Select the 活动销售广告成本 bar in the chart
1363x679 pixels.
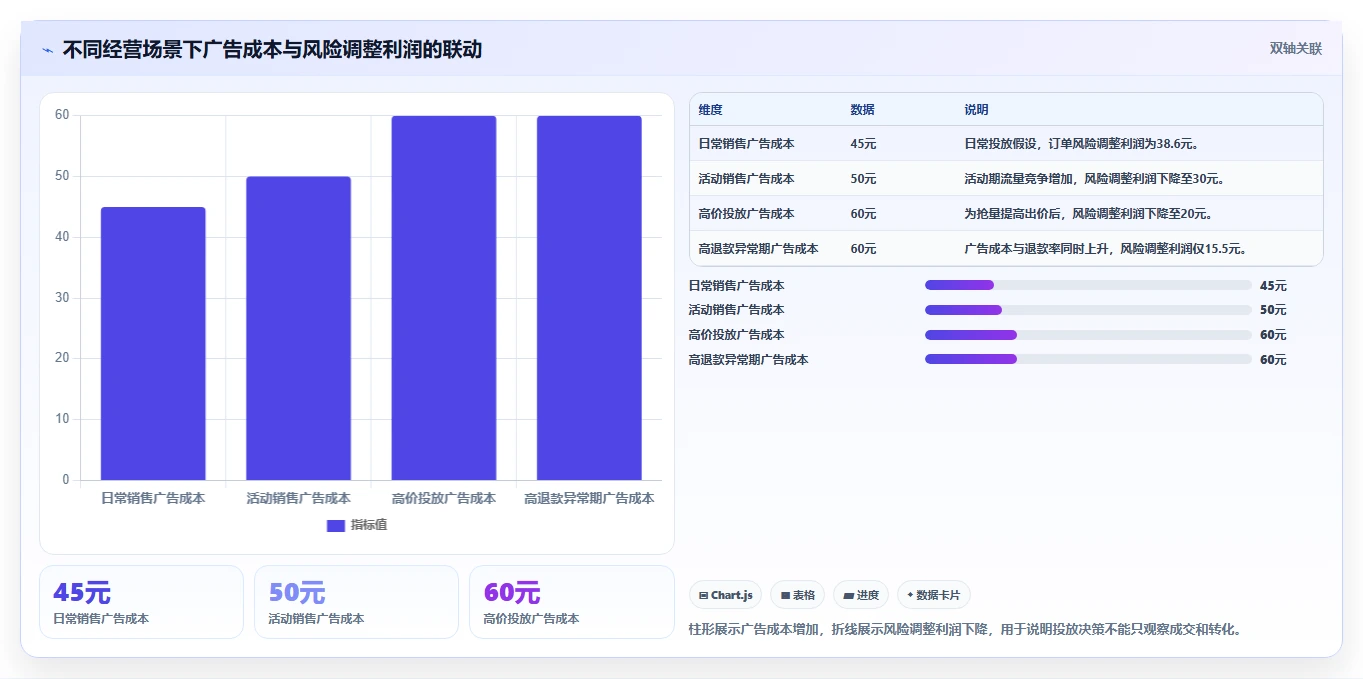tap(298, 328)
